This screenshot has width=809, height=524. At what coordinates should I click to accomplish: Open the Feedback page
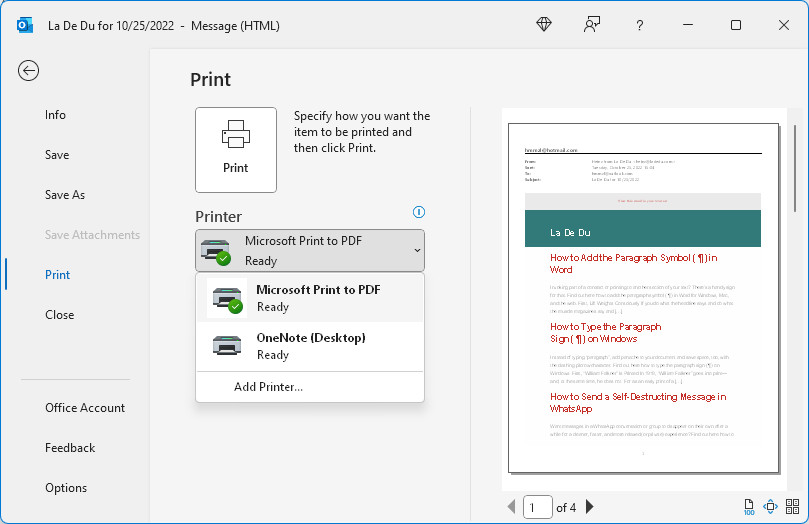70,448
